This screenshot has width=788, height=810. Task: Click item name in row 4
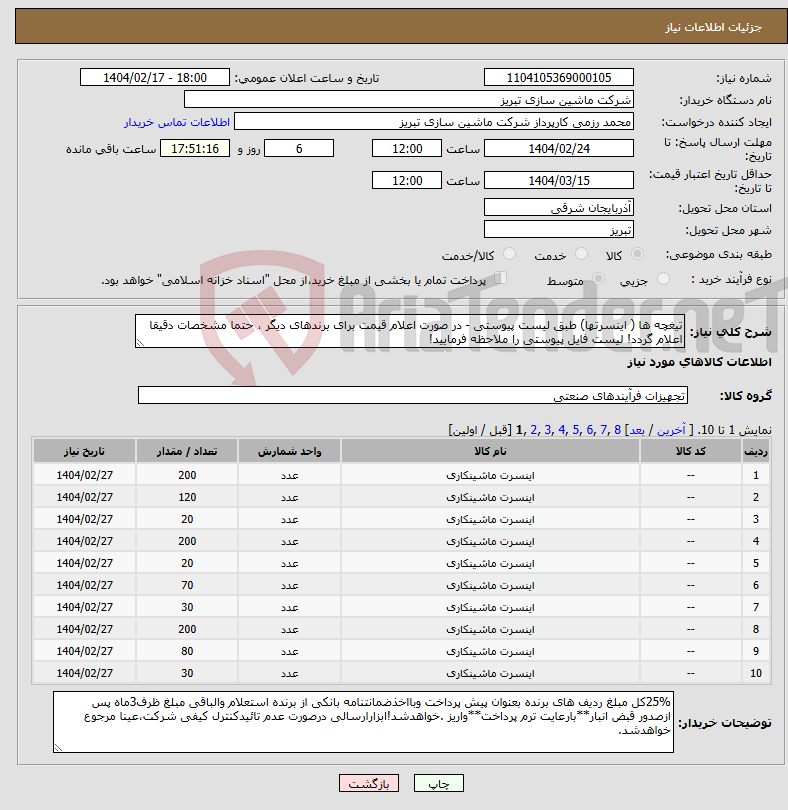tap(490, 541)
